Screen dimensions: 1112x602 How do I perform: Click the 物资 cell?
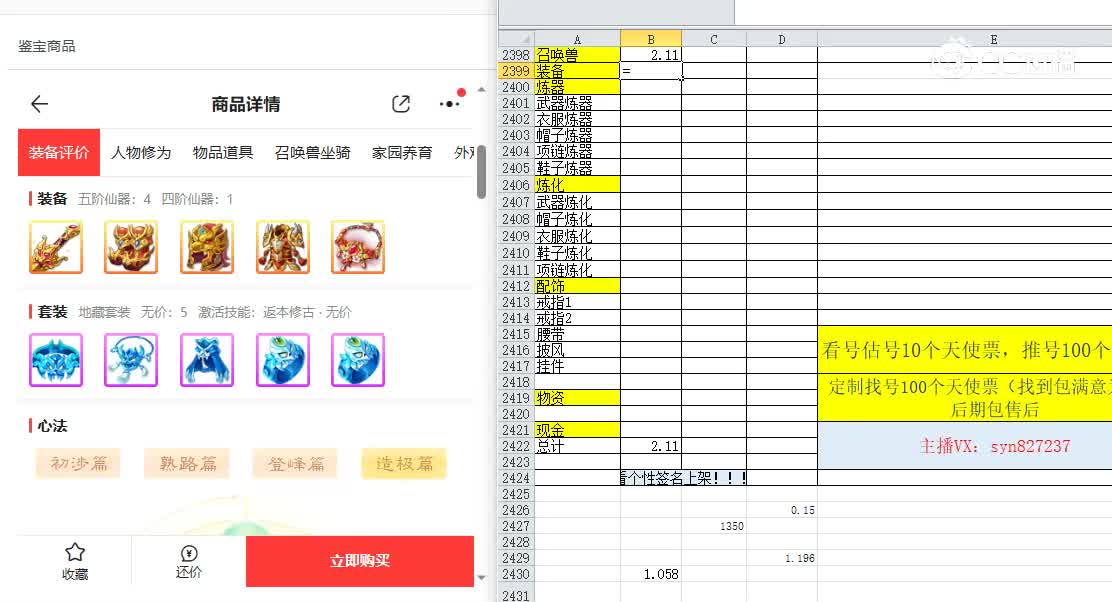[x=577, y=398]
